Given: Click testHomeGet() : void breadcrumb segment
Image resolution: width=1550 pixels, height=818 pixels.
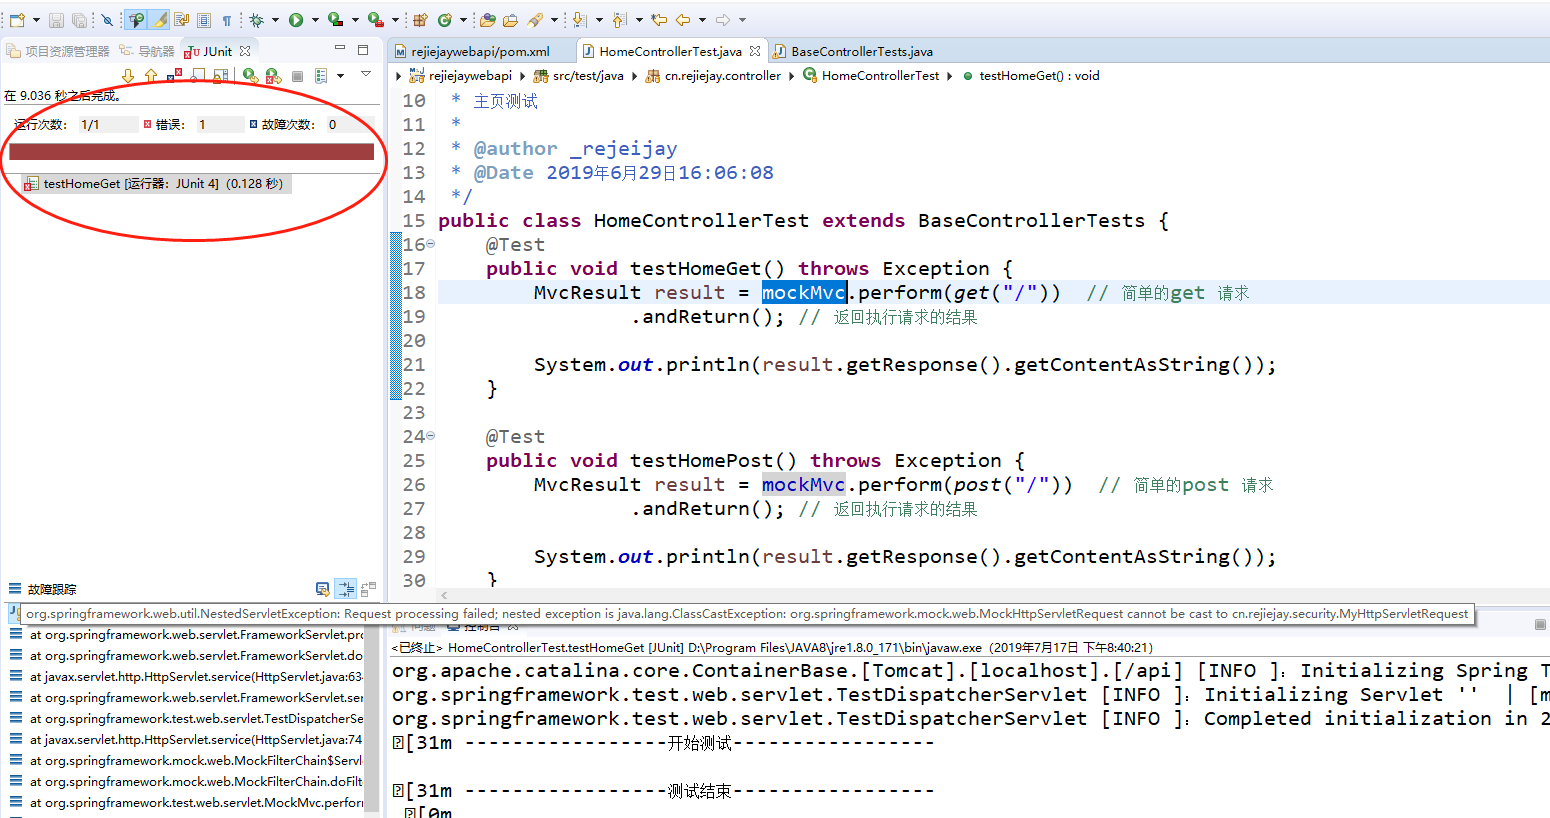Looking at the screenshot, I should pyautogui.click(x=1031, y=76).
